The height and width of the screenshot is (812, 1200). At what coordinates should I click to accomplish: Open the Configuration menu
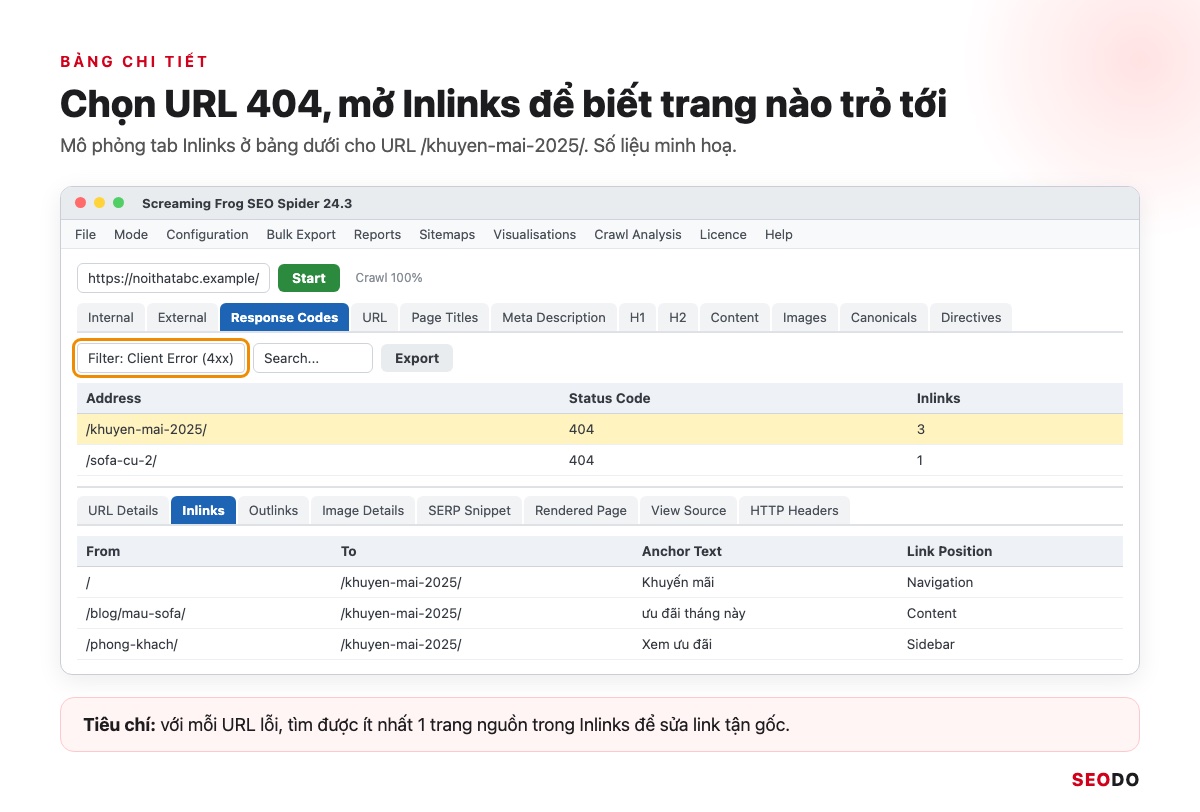(207, 234)
